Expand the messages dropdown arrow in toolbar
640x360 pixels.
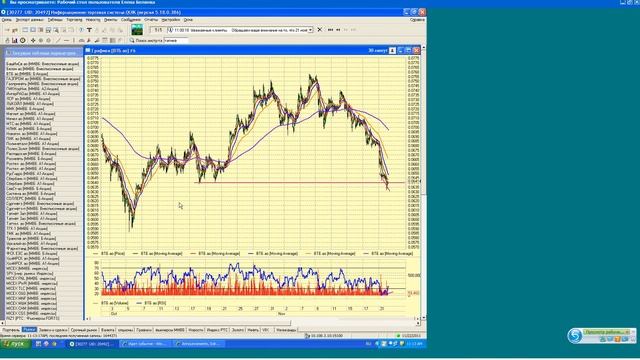(x=311, y=30)
